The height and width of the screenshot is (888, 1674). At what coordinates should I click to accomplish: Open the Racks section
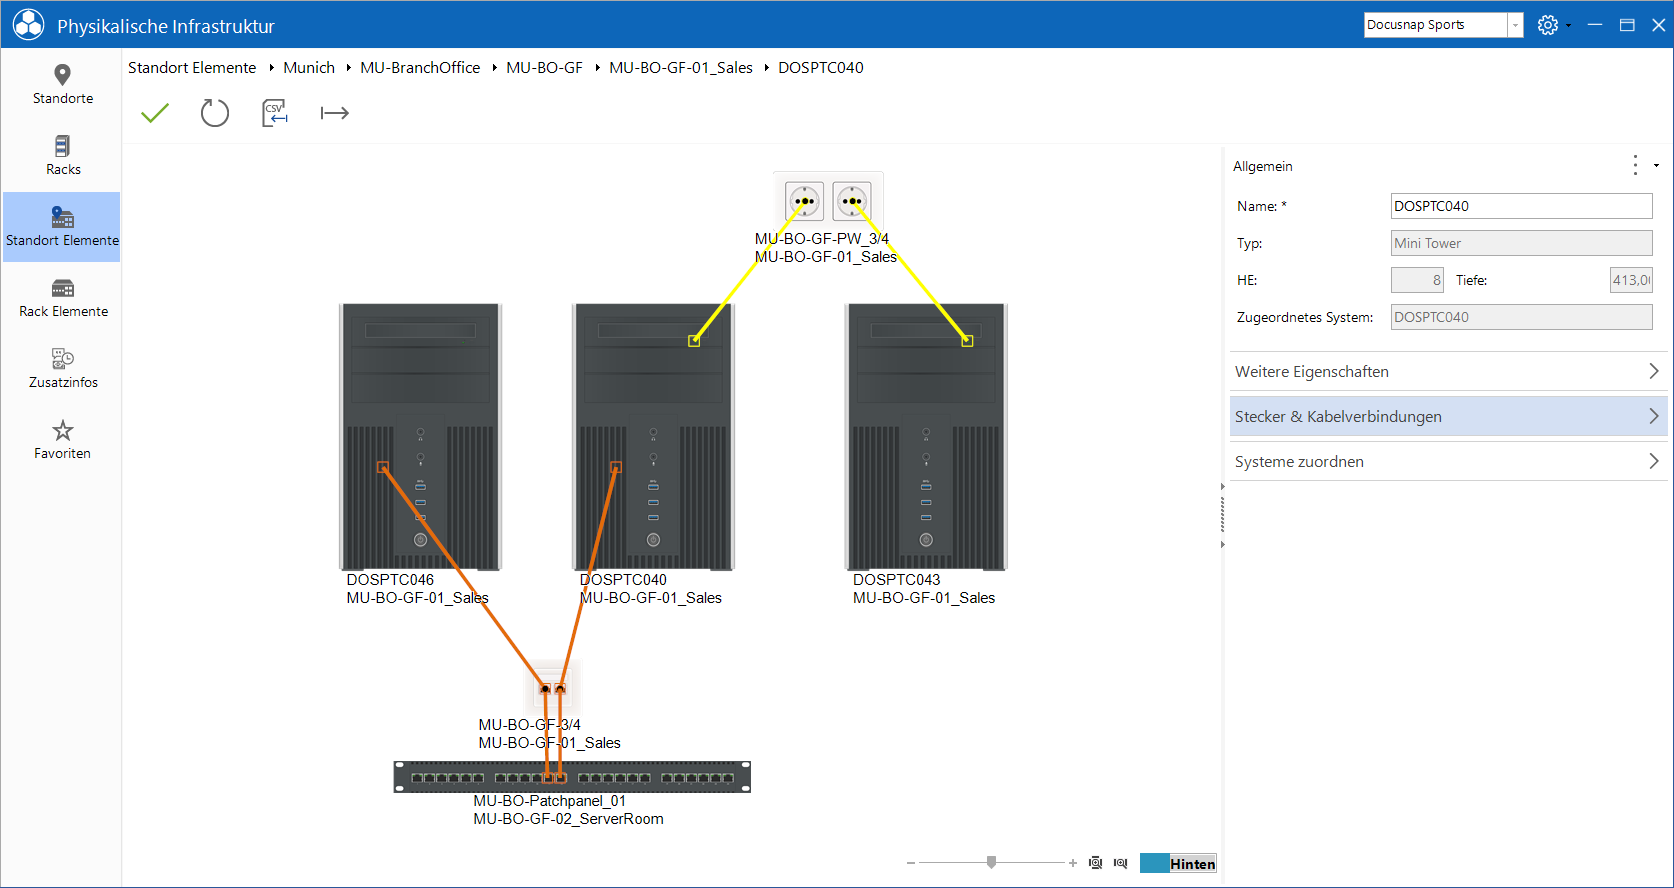(62, 156)
